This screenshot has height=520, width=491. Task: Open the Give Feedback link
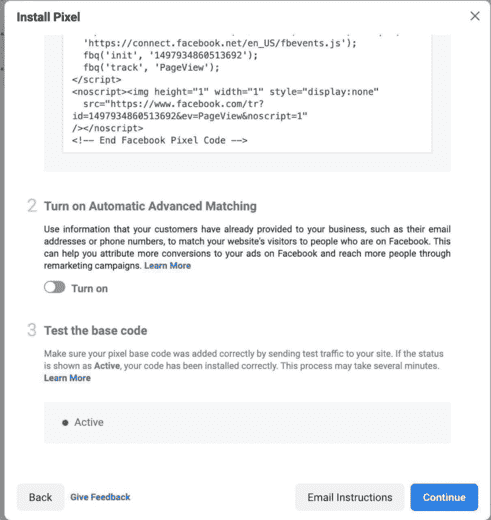click(x=100, y=497)
